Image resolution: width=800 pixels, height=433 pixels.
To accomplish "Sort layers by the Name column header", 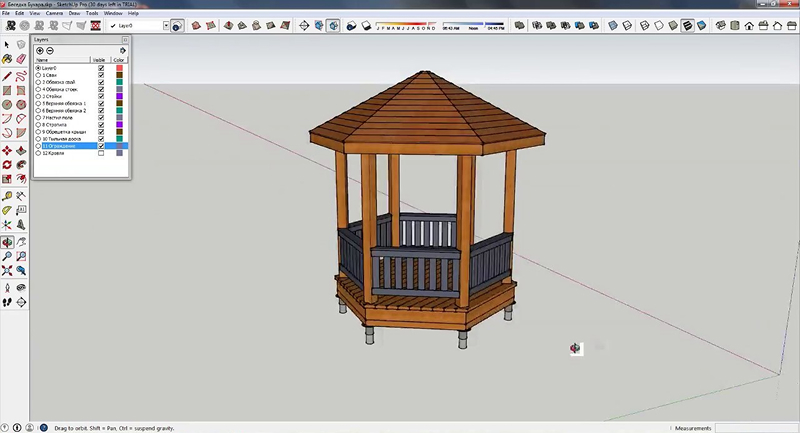I will tap(62, 60).
